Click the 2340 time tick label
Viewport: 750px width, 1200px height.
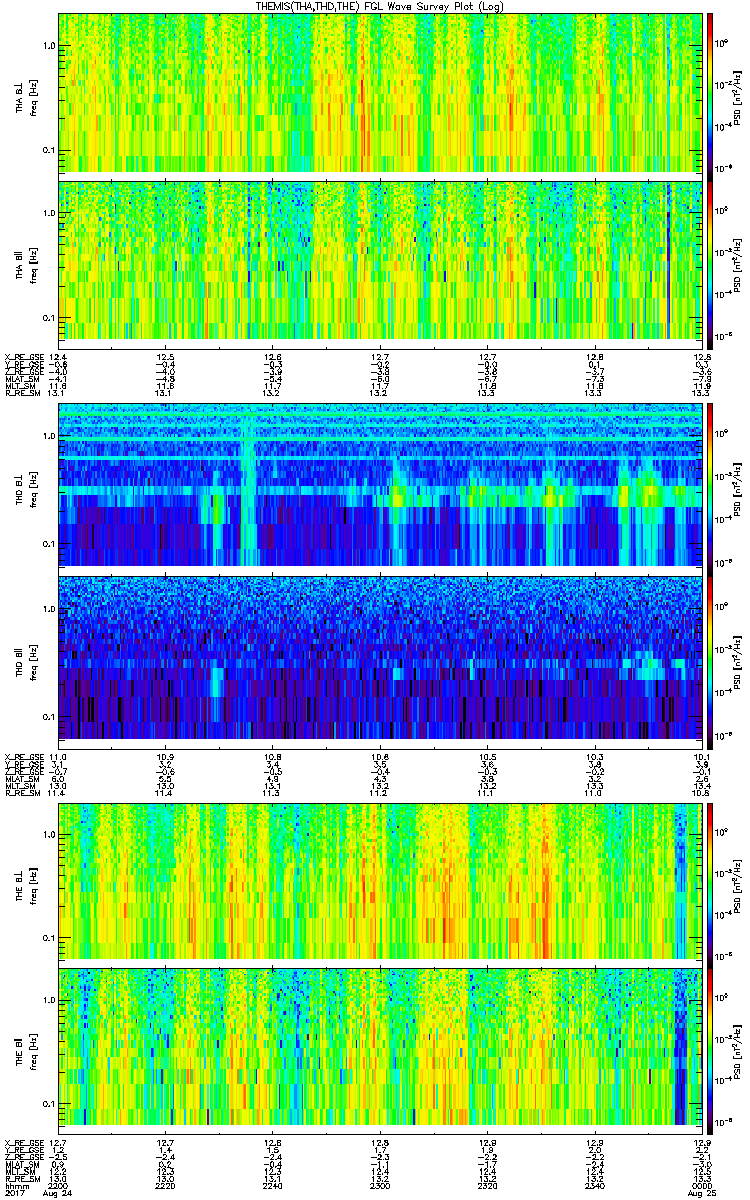[x=593, y=1185]
